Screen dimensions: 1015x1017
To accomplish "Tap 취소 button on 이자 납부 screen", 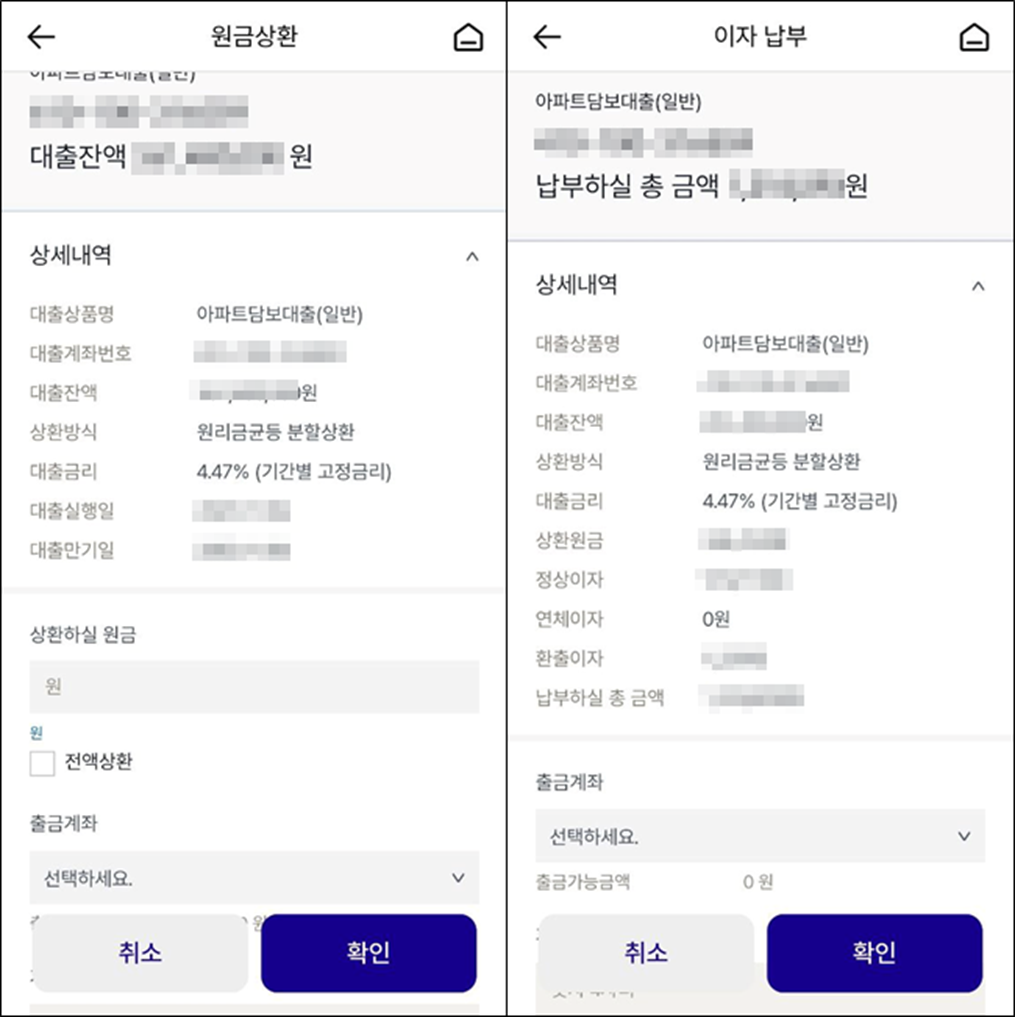I will 646,953.
